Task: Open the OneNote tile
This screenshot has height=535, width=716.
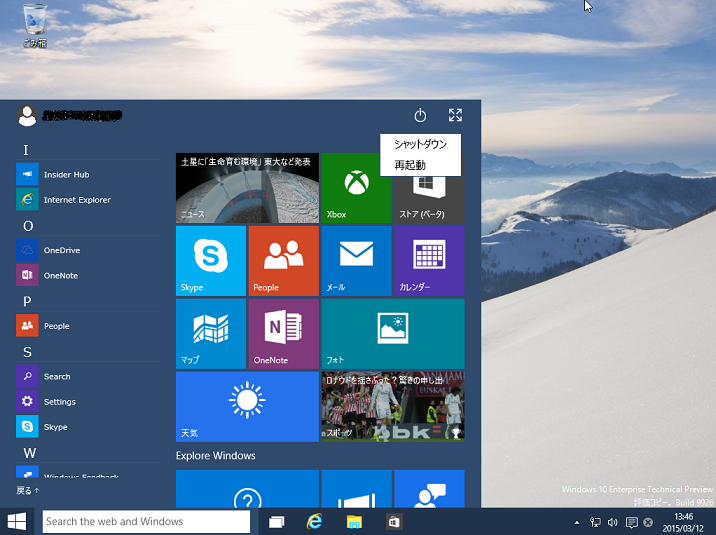Action: 284,334
